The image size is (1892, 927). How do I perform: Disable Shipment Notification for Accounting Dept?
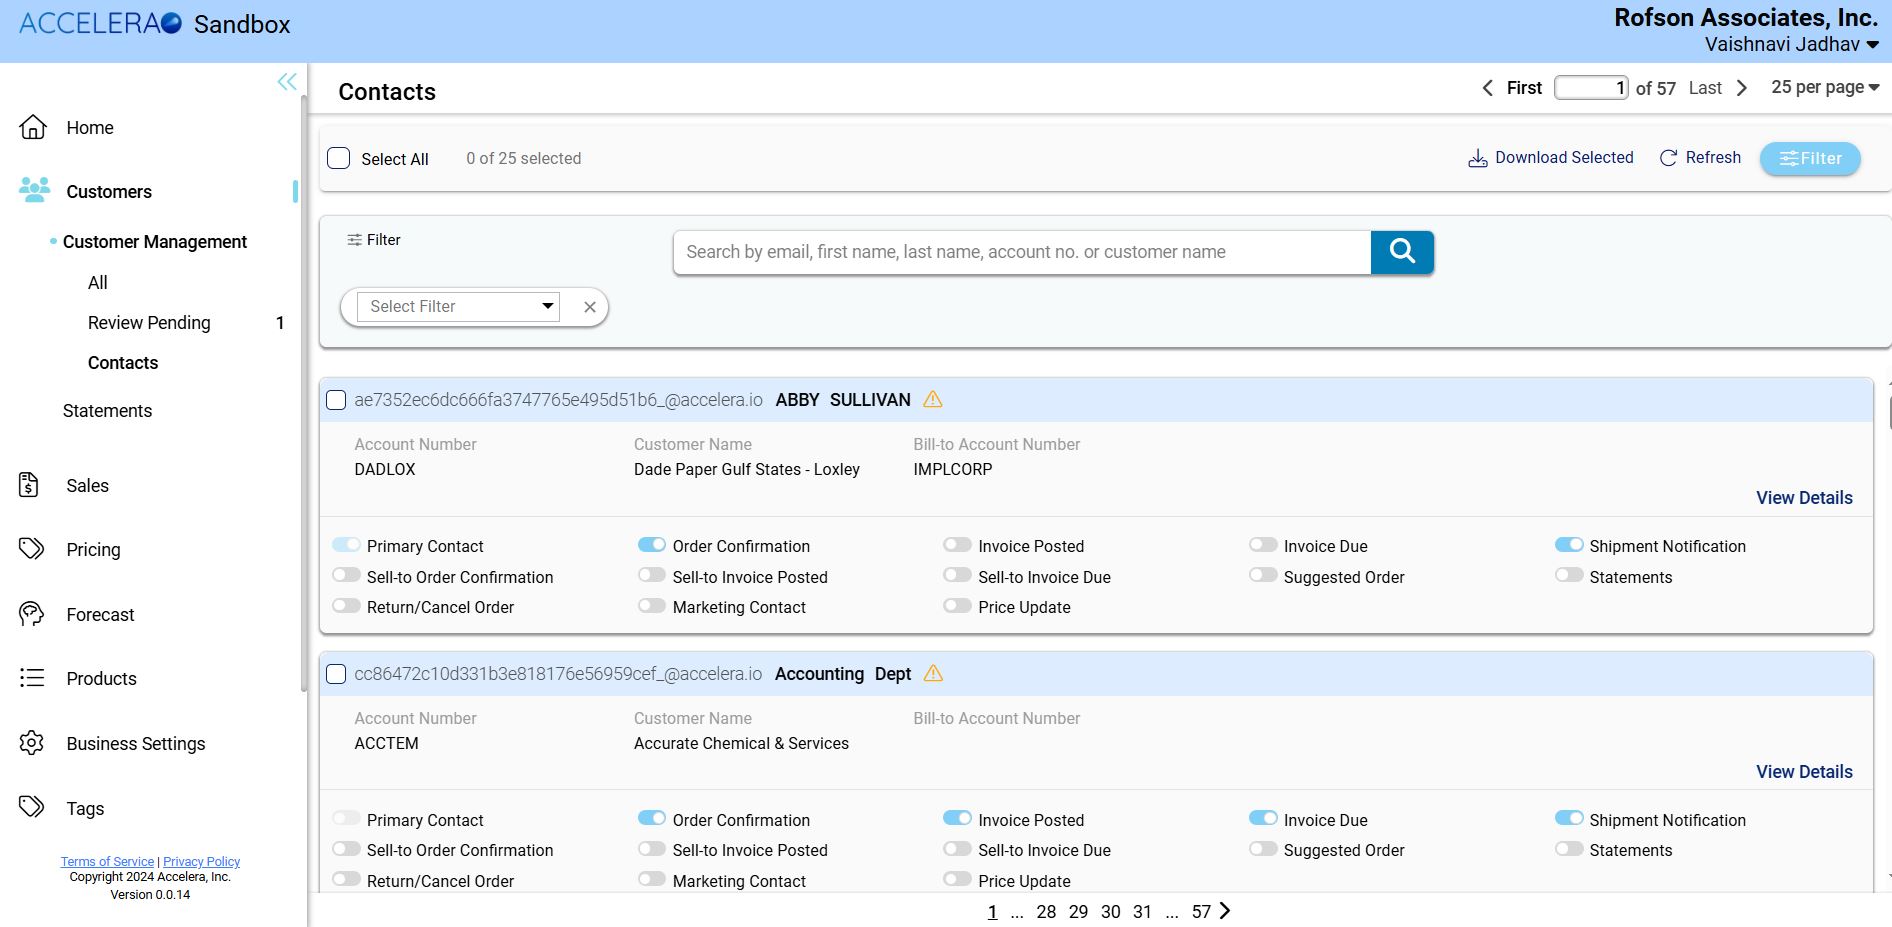[x=1568, y=819]
